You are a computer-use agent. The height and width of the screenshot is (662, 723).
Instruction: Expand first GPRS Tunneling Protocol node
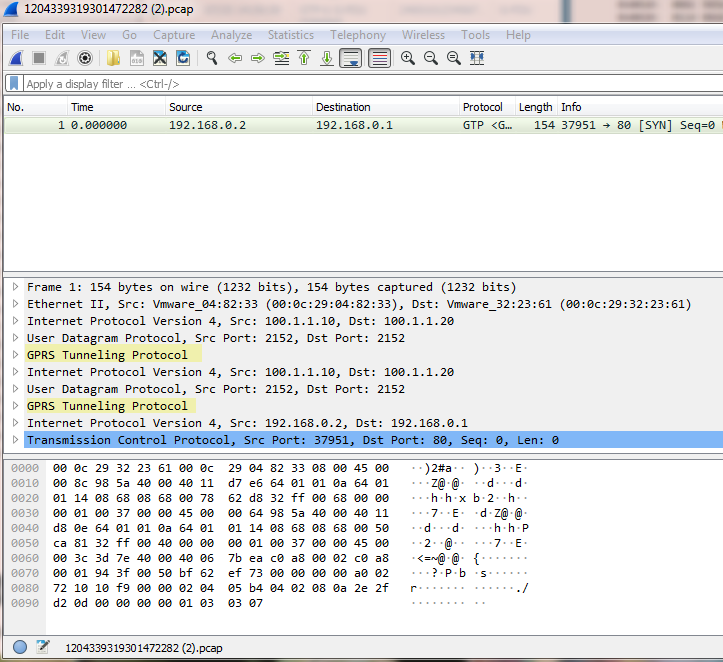[15, 355]
